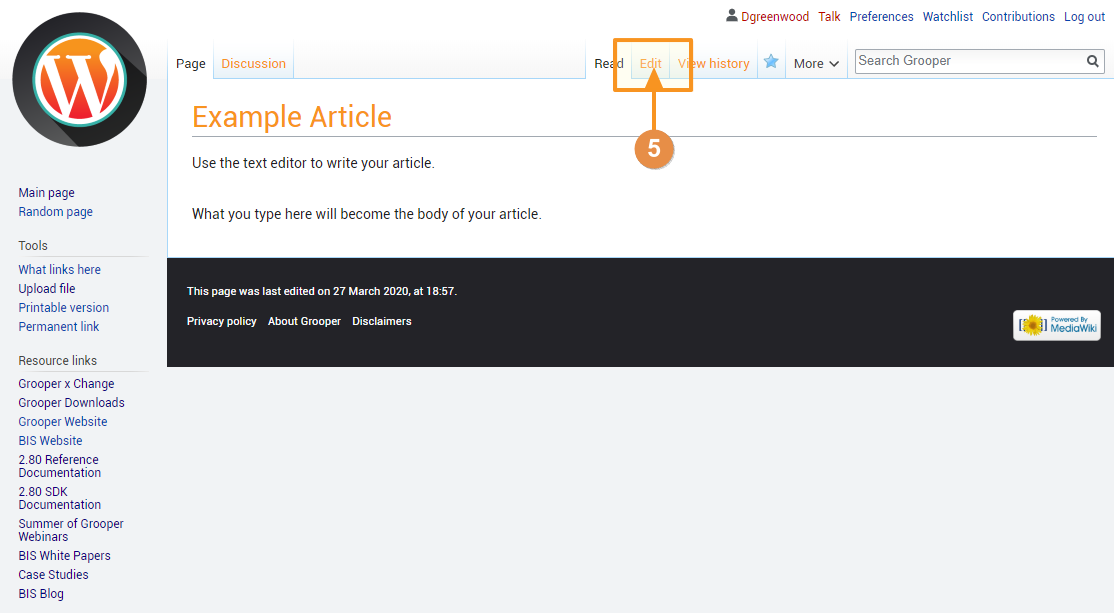Image resolution: width=1114 pixels, height=613 pixels.
Task: Open BIS White Papers link
Action: tap(65, 555)
